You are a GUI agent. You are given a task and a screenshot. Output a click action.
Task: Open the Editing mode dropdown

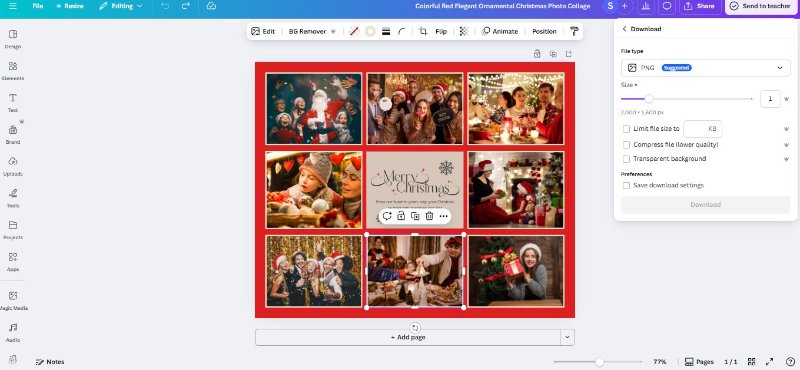(x=121, y=6)
